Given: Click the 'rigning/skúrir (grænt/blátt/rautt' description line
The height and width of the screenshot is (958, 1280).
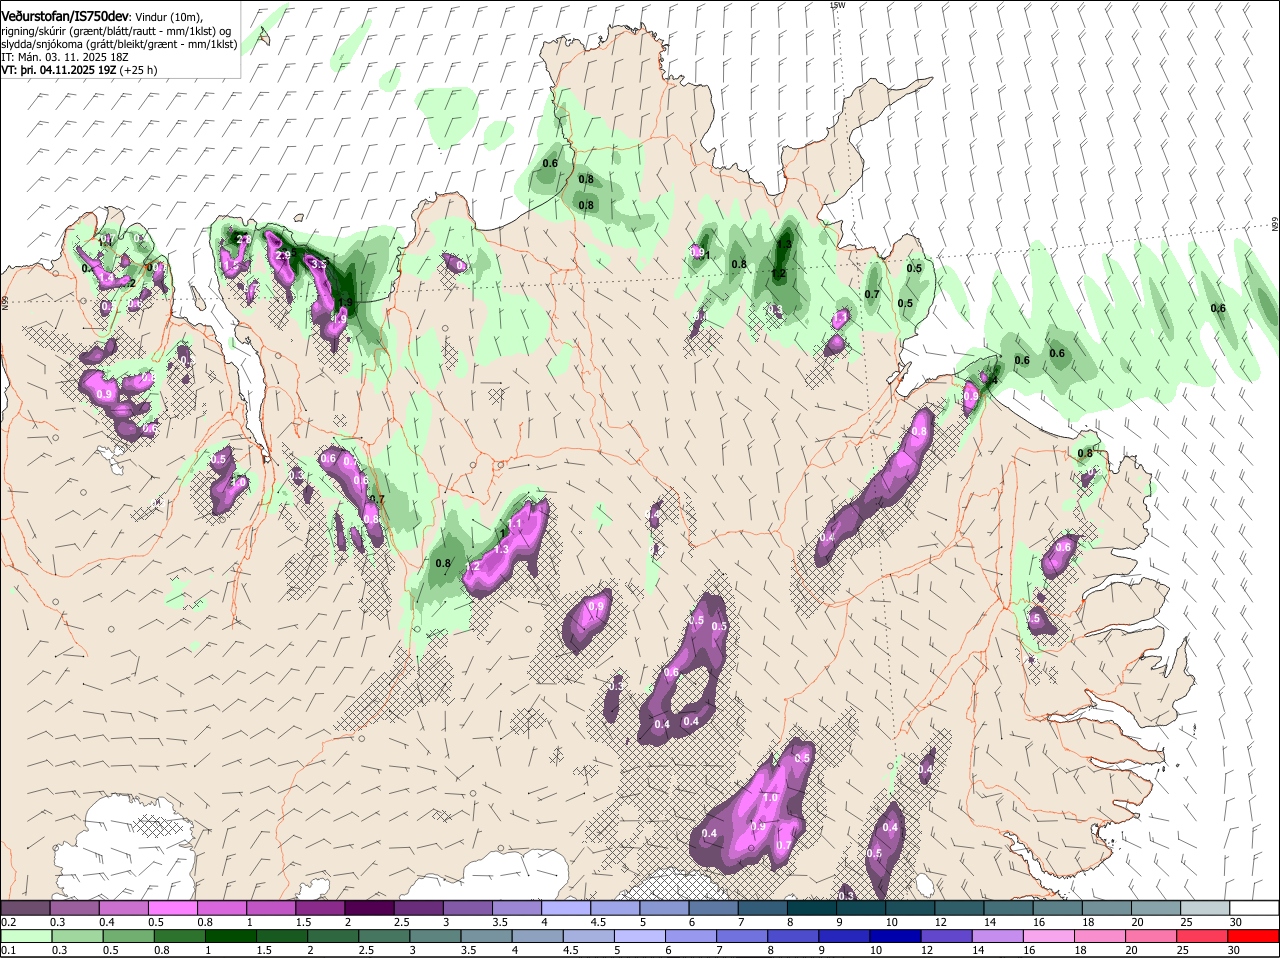Looking at the screenshot, I should (x=116, y=32).
